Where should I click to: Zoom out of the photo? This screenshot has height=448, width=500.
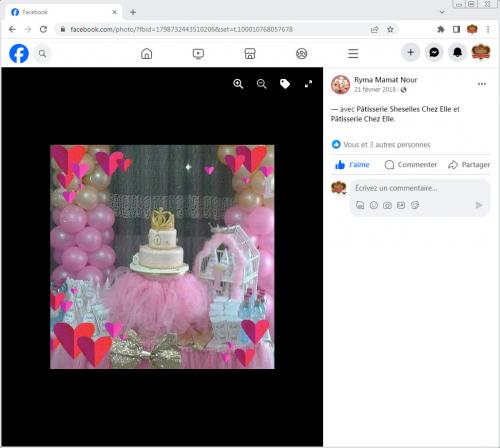(x=262, y=84)
